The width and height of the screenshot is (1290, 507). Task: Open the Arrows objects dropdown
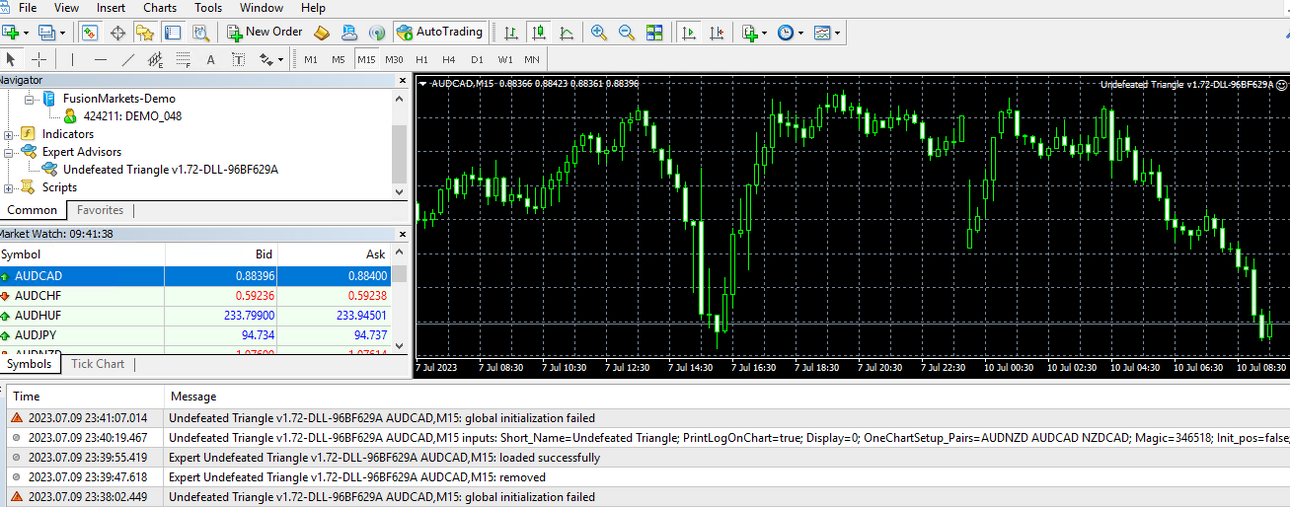tap(271, 59)
